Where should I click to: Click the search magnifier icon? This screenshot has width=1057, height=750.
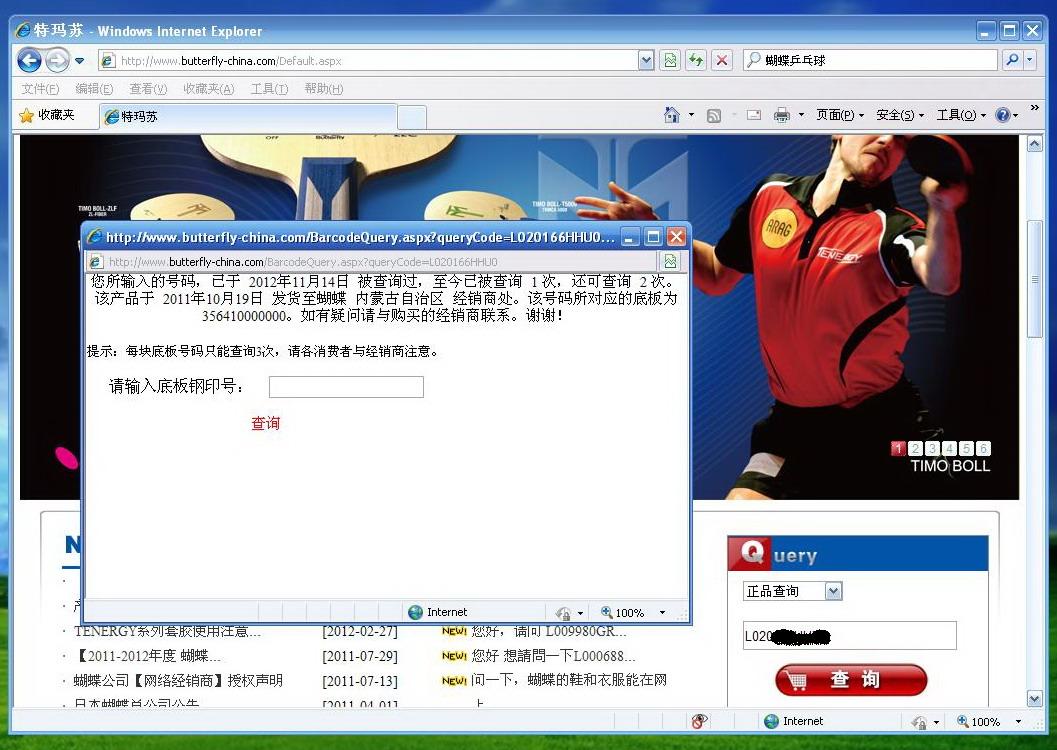click(x=1012, y=60)
